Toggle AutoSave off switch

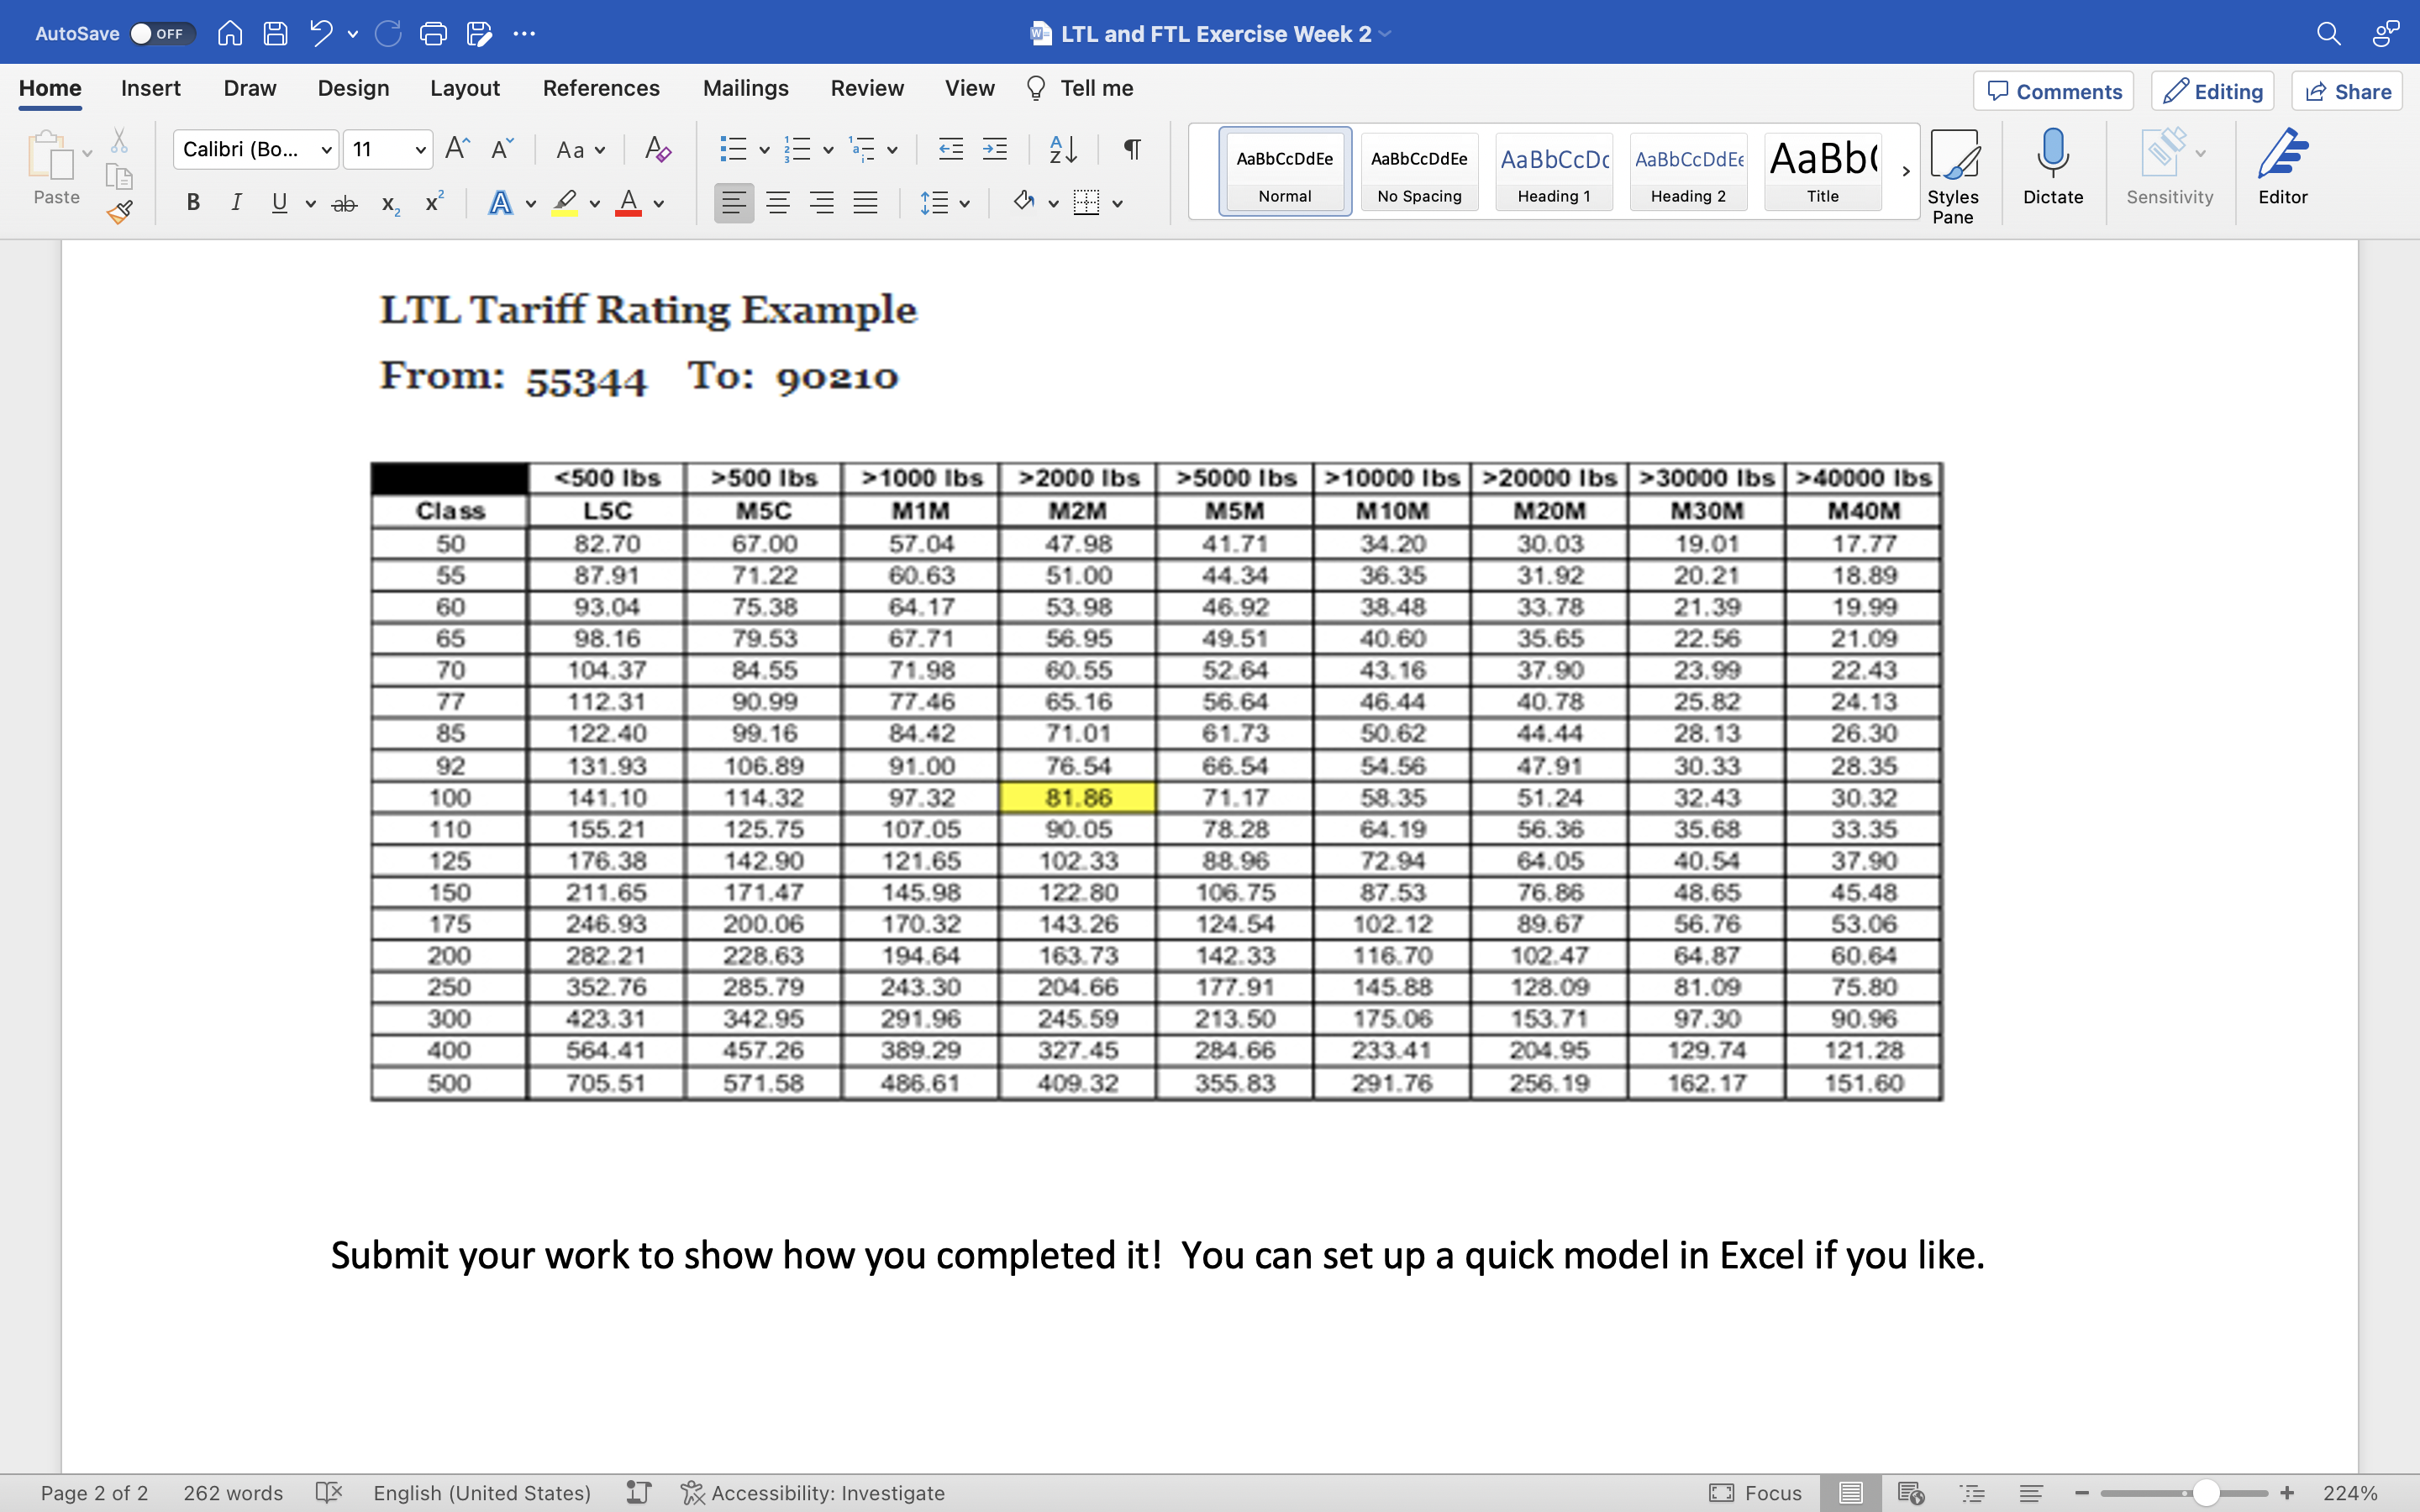[x=163, y=33]
